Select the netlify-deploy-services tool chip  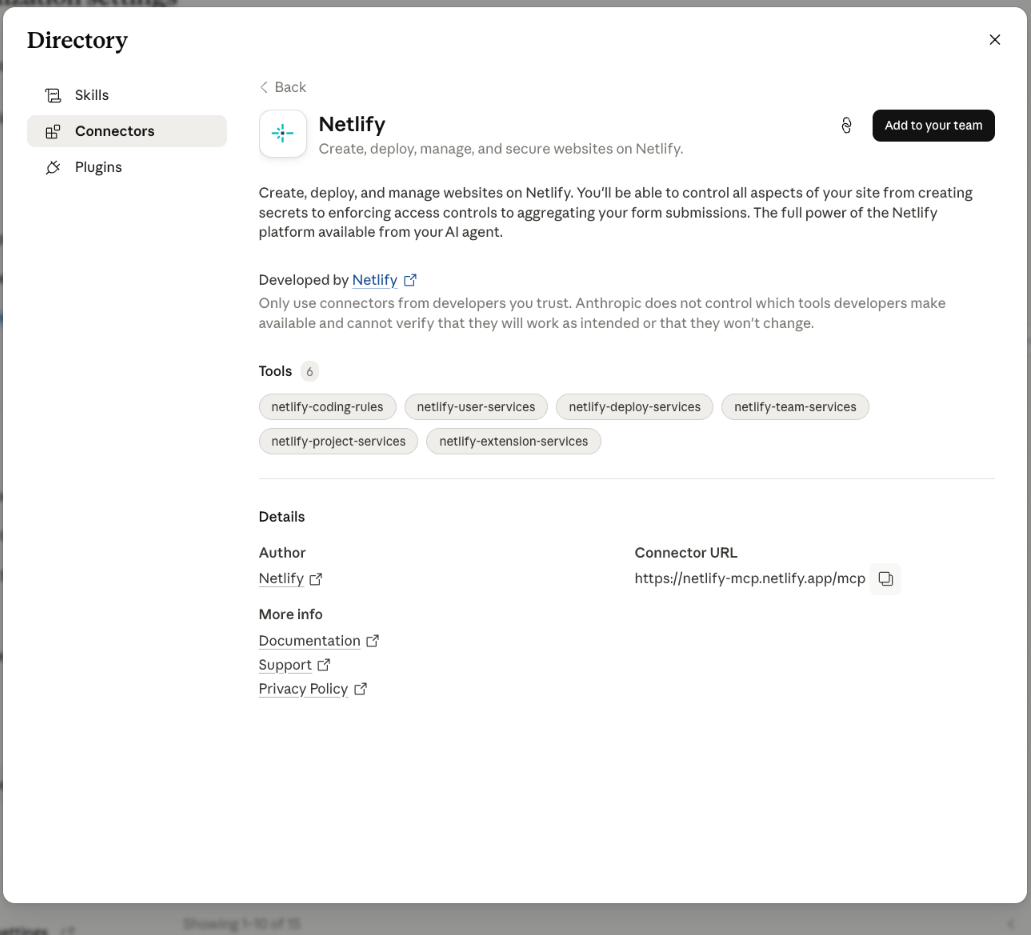tap(635, 407)
